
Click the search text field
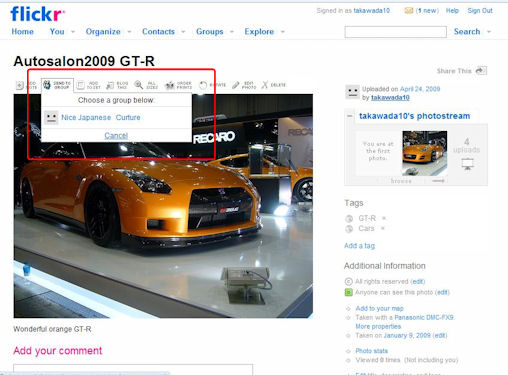pyautogui.click(x=396, y=32)
